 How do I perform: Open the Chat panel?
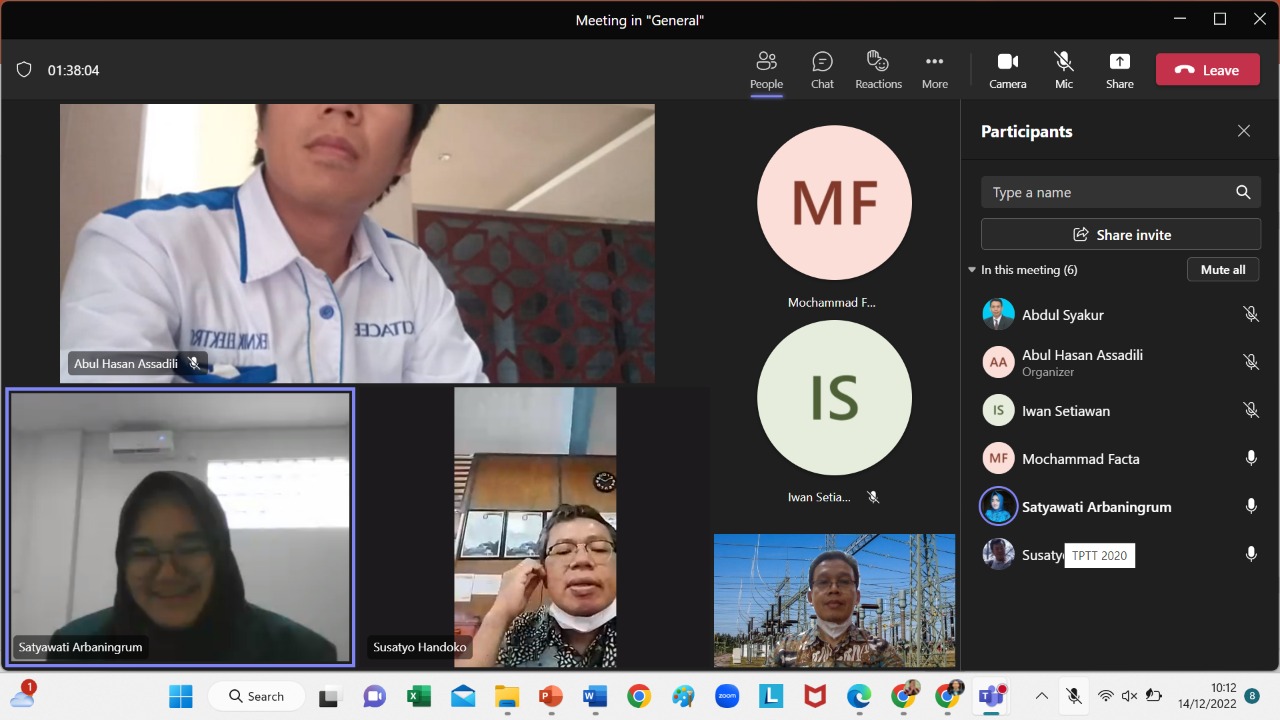(x=822, y=70)
